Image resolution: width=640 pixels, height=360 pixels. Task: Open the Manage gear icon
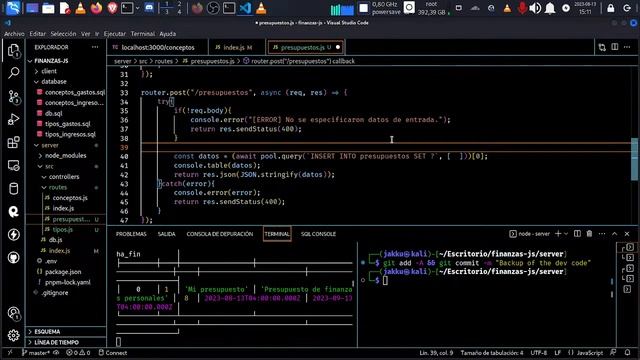pyautogui.click(x=13, y=335)
